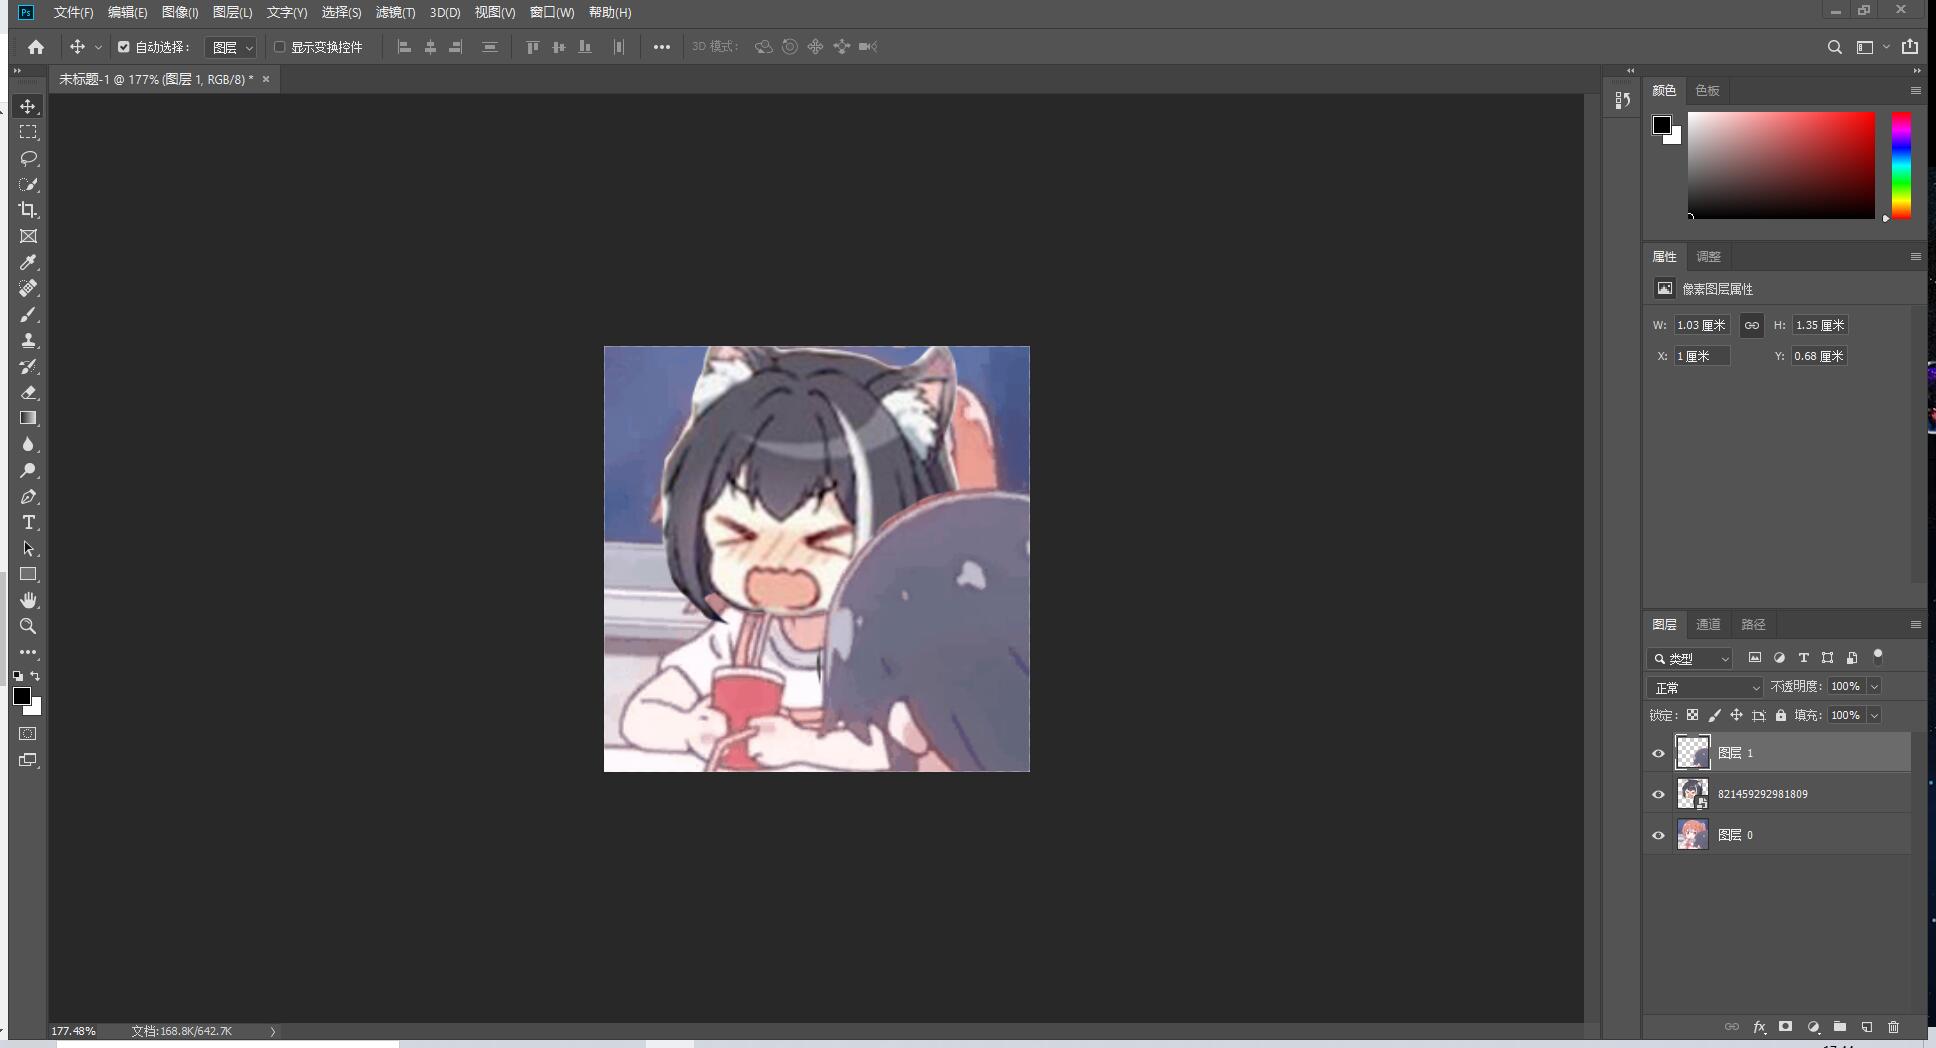Select the Blur tool
Image resolution: width=1936 pixels, height=1048 pixels.
[28, 444]
